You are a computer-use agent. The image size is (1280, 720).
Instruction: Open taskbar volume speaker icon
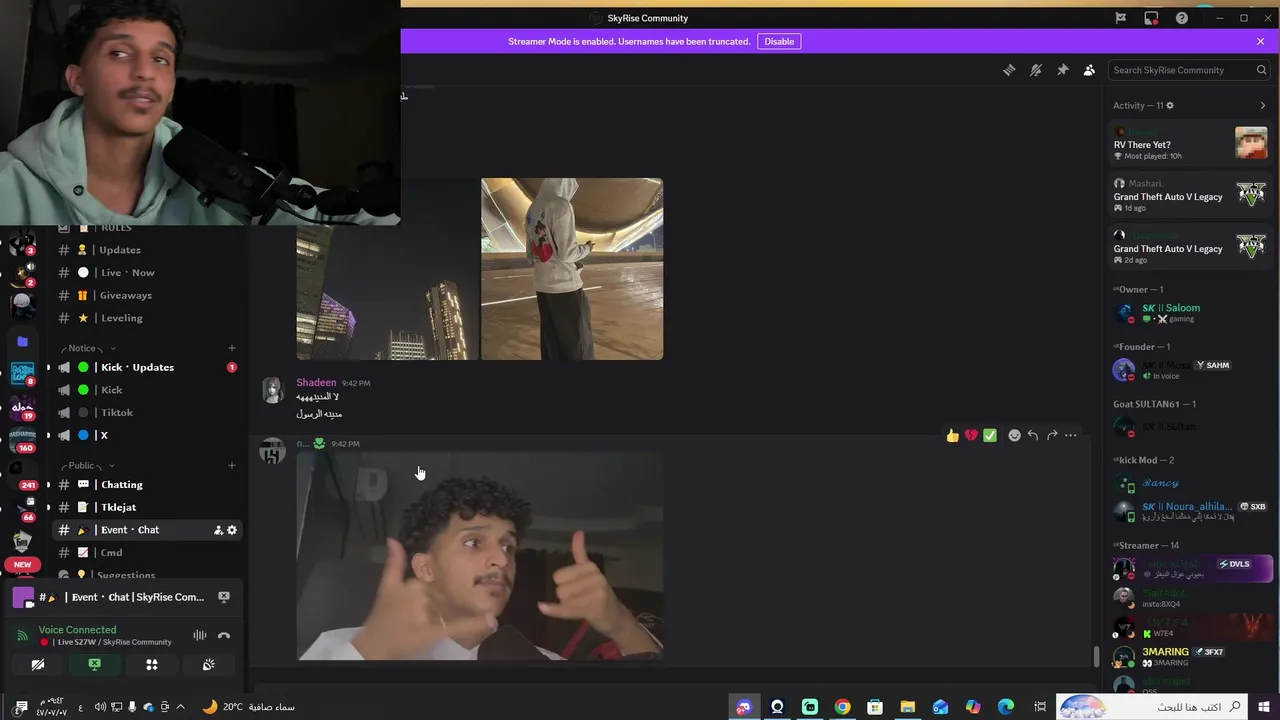point(100,707)
